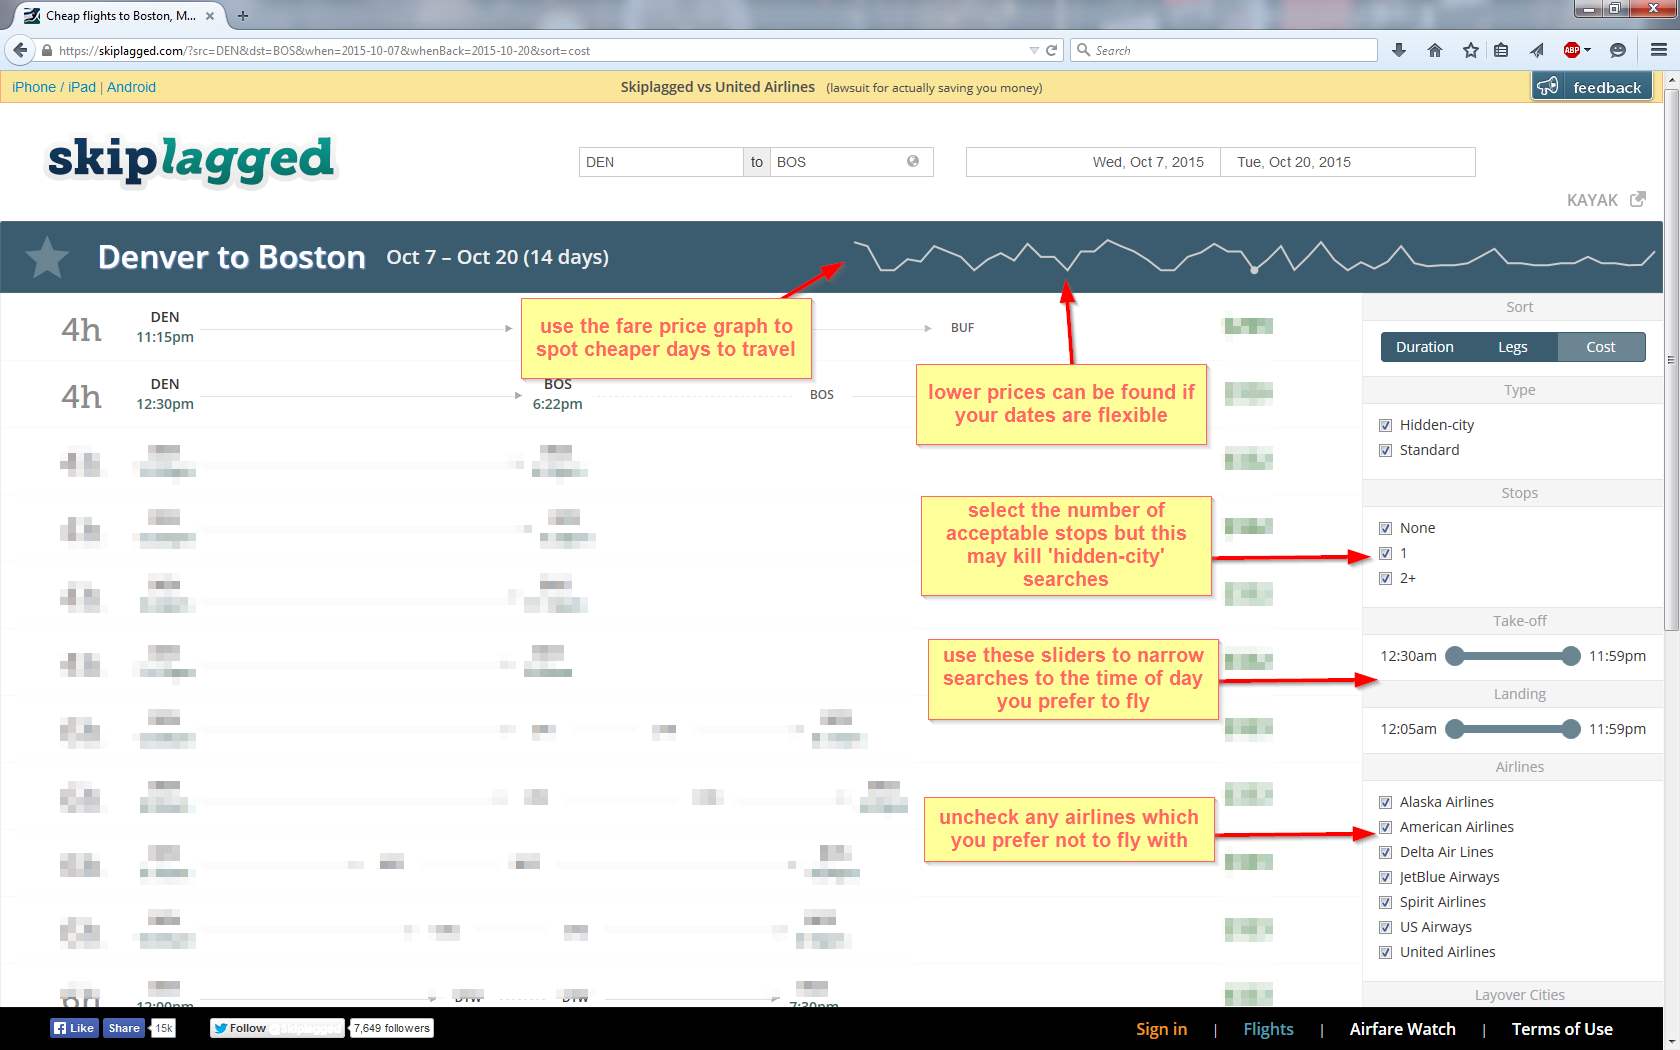Uncheck the Hidden-city type checkbox

(1385, 425)
